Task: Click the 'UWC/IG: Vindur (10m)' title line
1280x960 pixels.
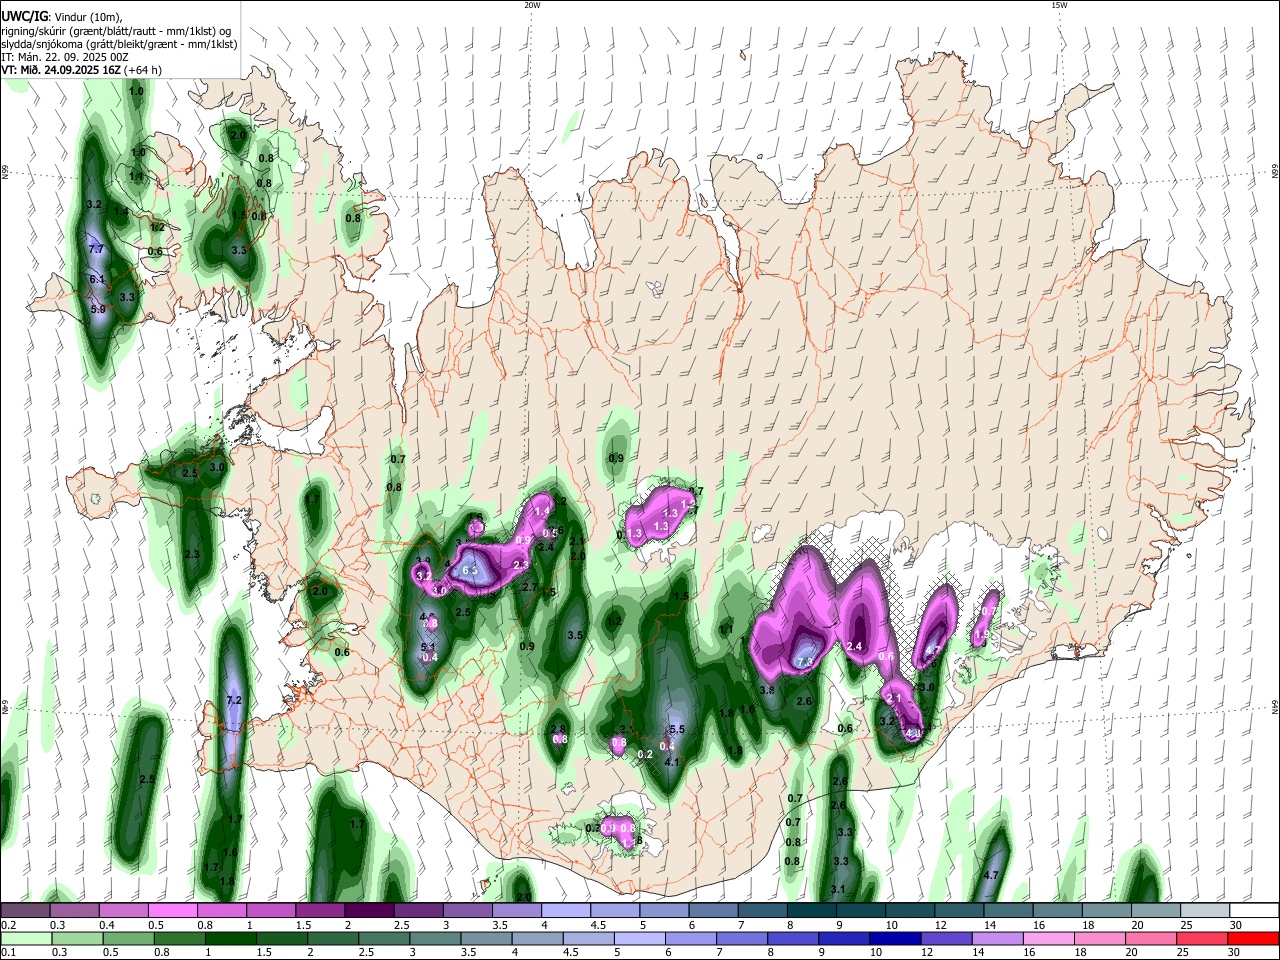Action: (x=62, y=17)
